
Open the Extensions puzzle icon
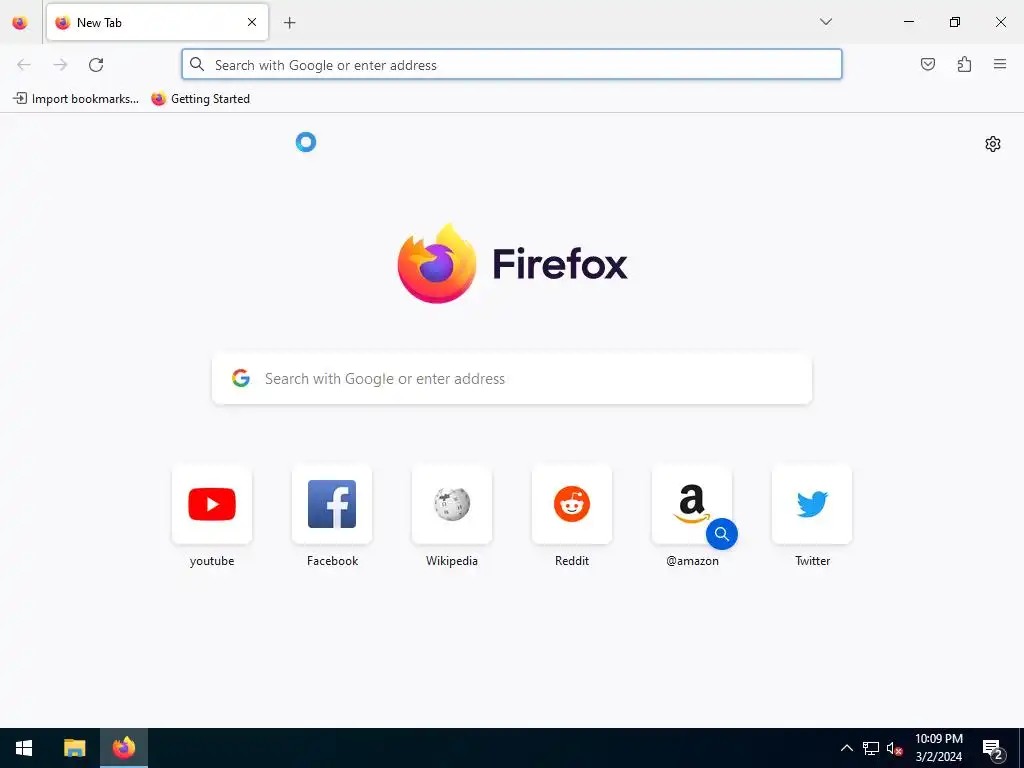pos(964,64)
